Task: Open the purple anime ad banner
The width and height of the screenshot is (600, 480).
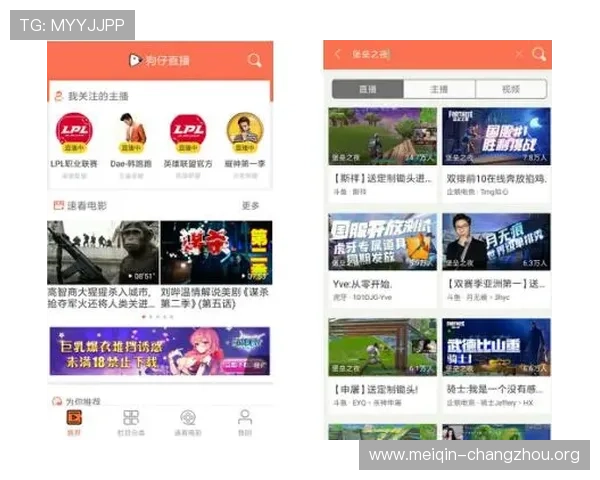Action: click(x=160, y=351)
